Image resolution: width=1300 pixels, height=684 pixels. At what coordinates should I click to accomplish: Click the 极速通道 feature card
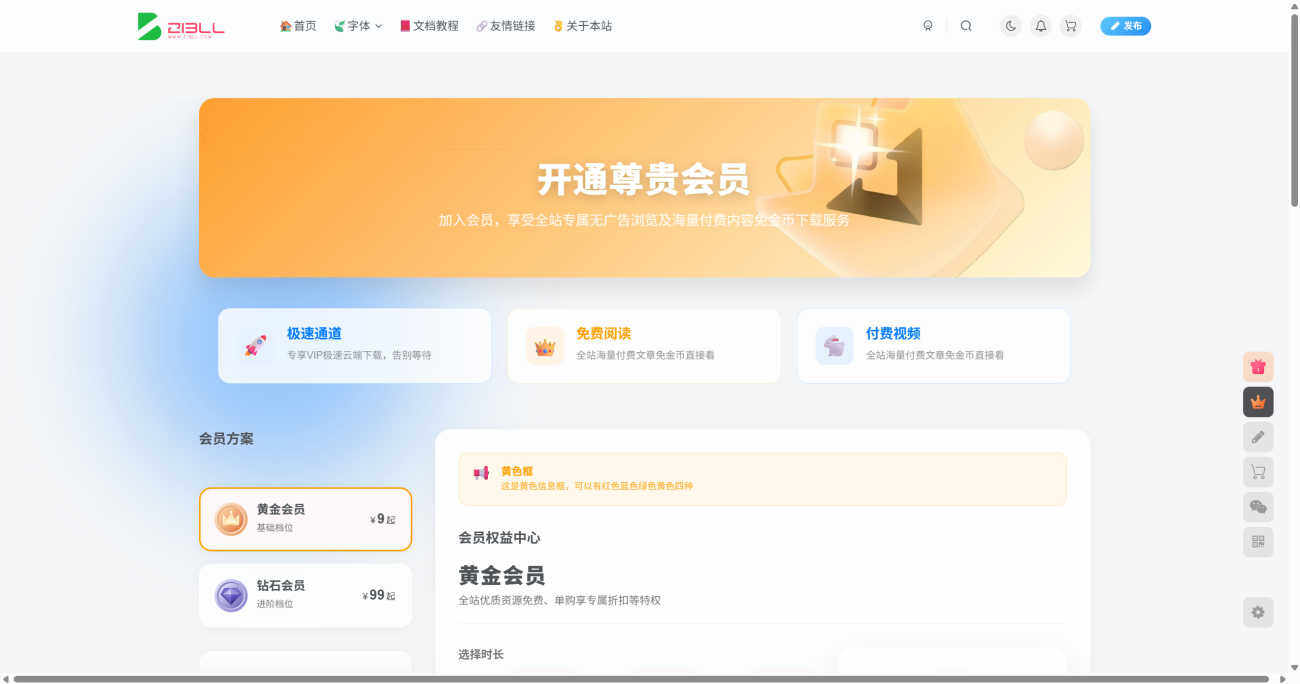click(354, 345)
